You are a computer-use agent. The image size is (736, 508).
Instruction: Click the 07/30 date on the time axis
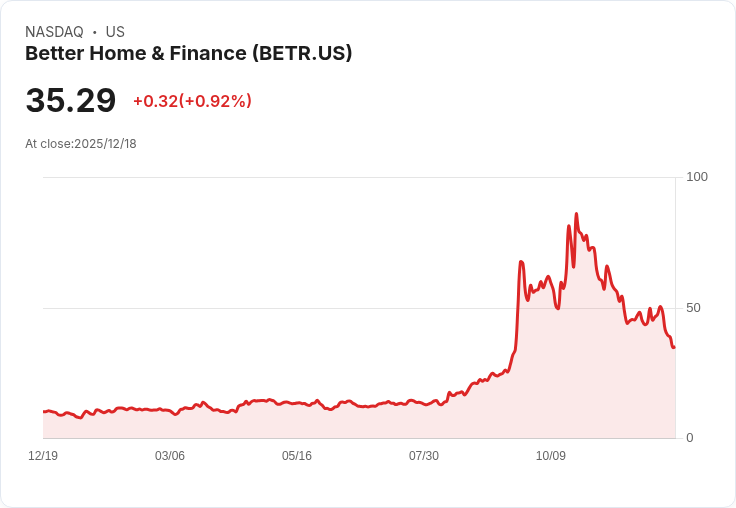[x=424, y=456]
